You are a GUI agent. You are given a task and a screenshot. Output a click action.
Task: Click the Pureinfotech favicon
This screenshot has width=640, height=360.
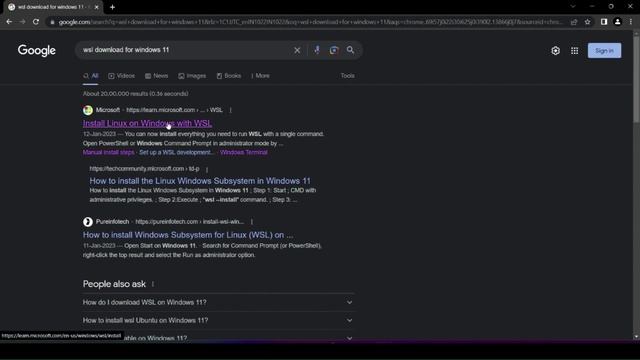88,222
